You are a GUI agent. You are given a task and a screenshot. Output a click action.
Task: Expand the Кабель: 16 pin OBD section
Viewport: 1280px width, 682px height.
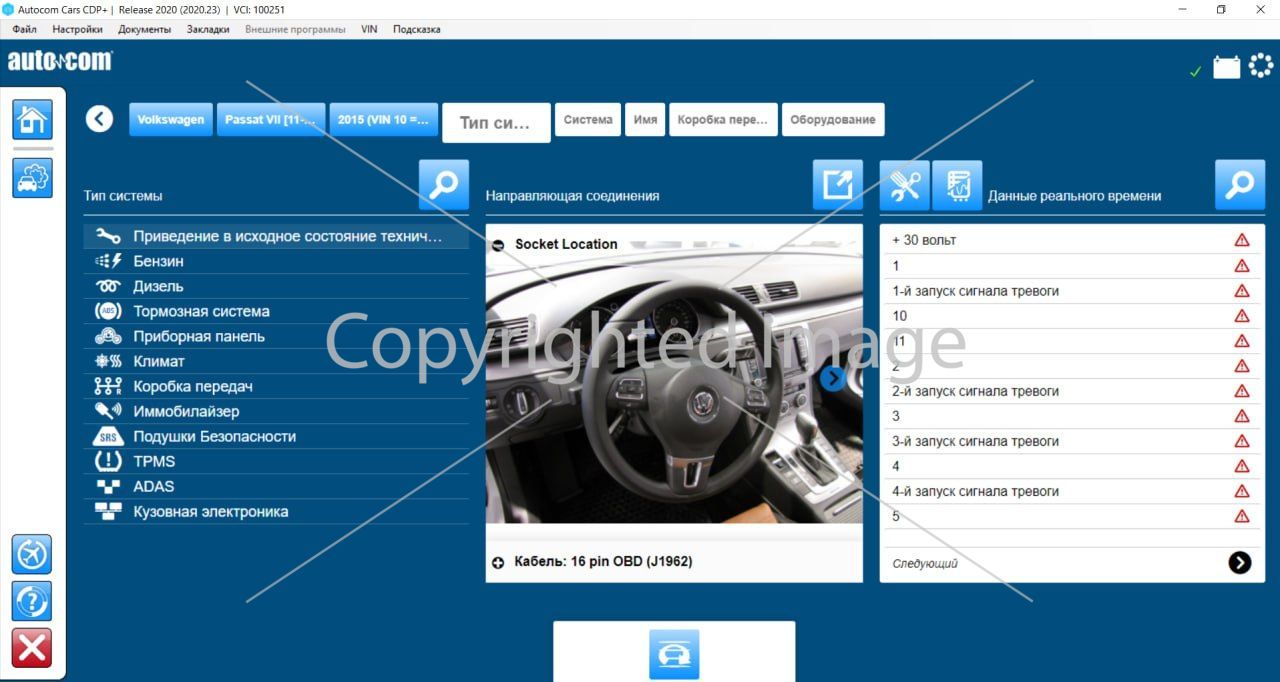pos(498,563)
